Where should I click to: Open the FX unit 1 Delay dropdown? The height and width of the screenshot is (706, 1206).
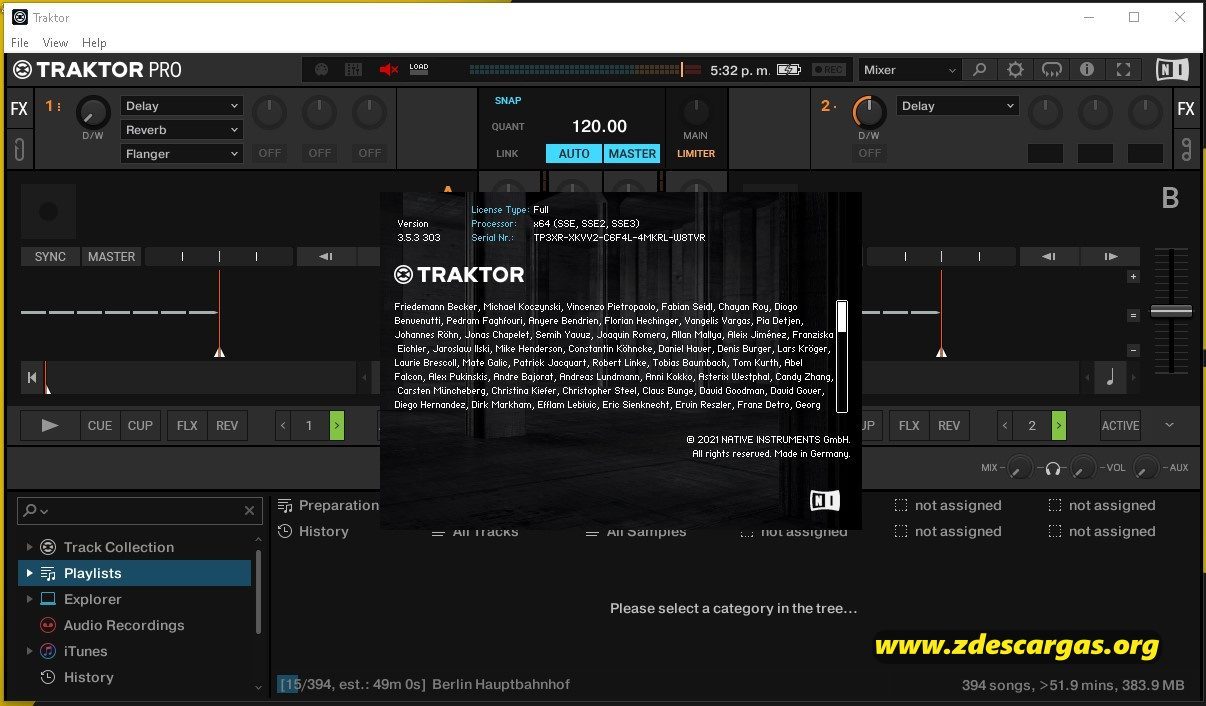(x=182, y=106)
